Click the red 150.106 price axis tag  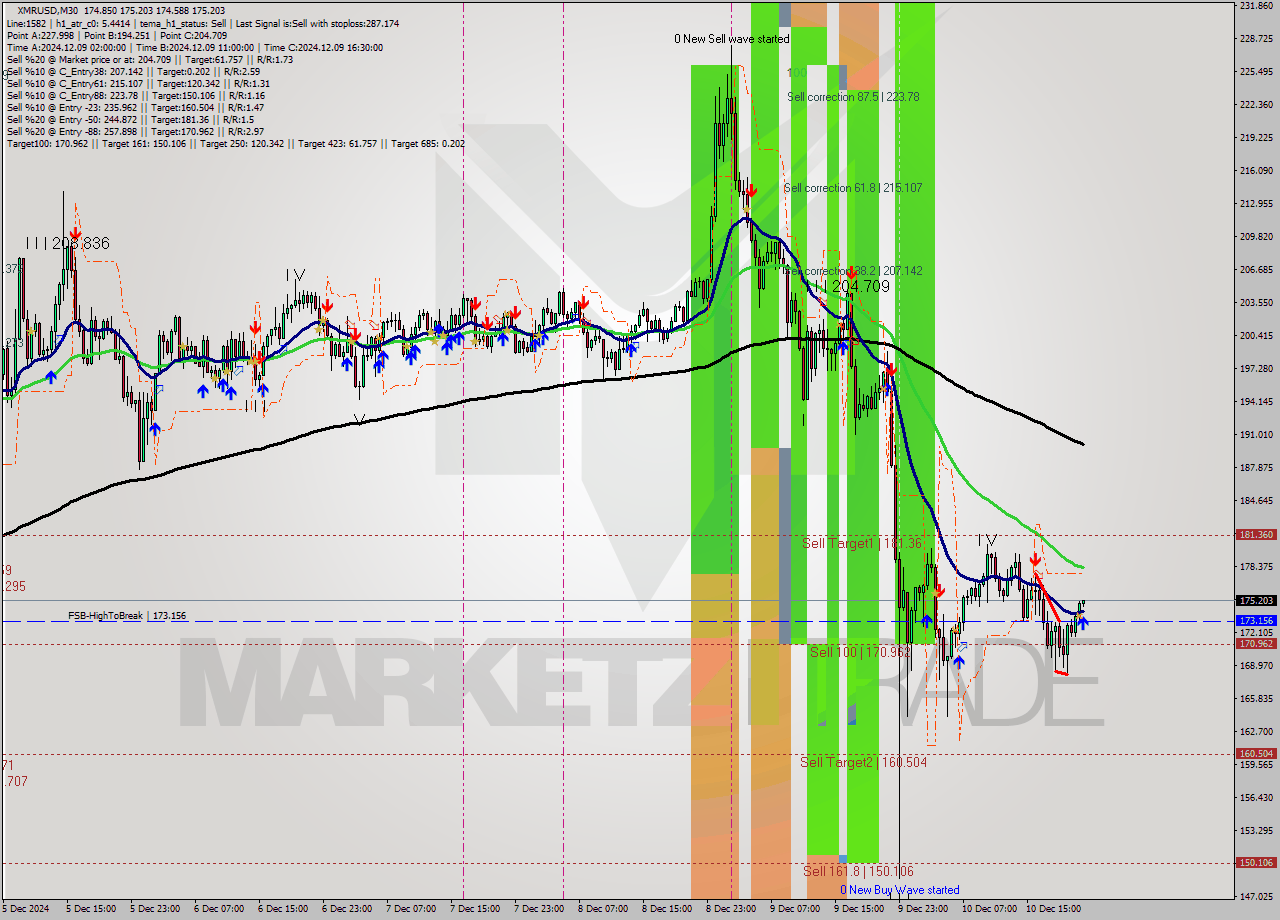[1256, 862]
